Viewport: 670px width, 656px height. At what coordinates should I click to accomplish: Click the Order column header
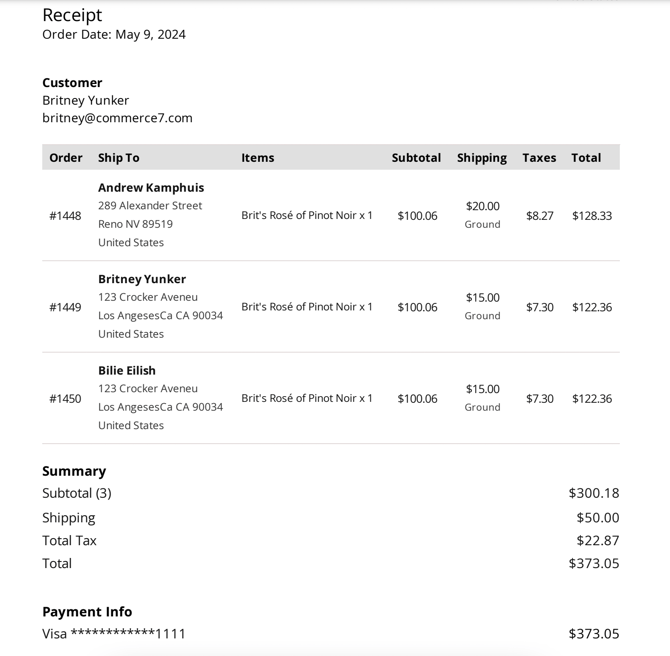pyautogui.click(x=66, y=158)
